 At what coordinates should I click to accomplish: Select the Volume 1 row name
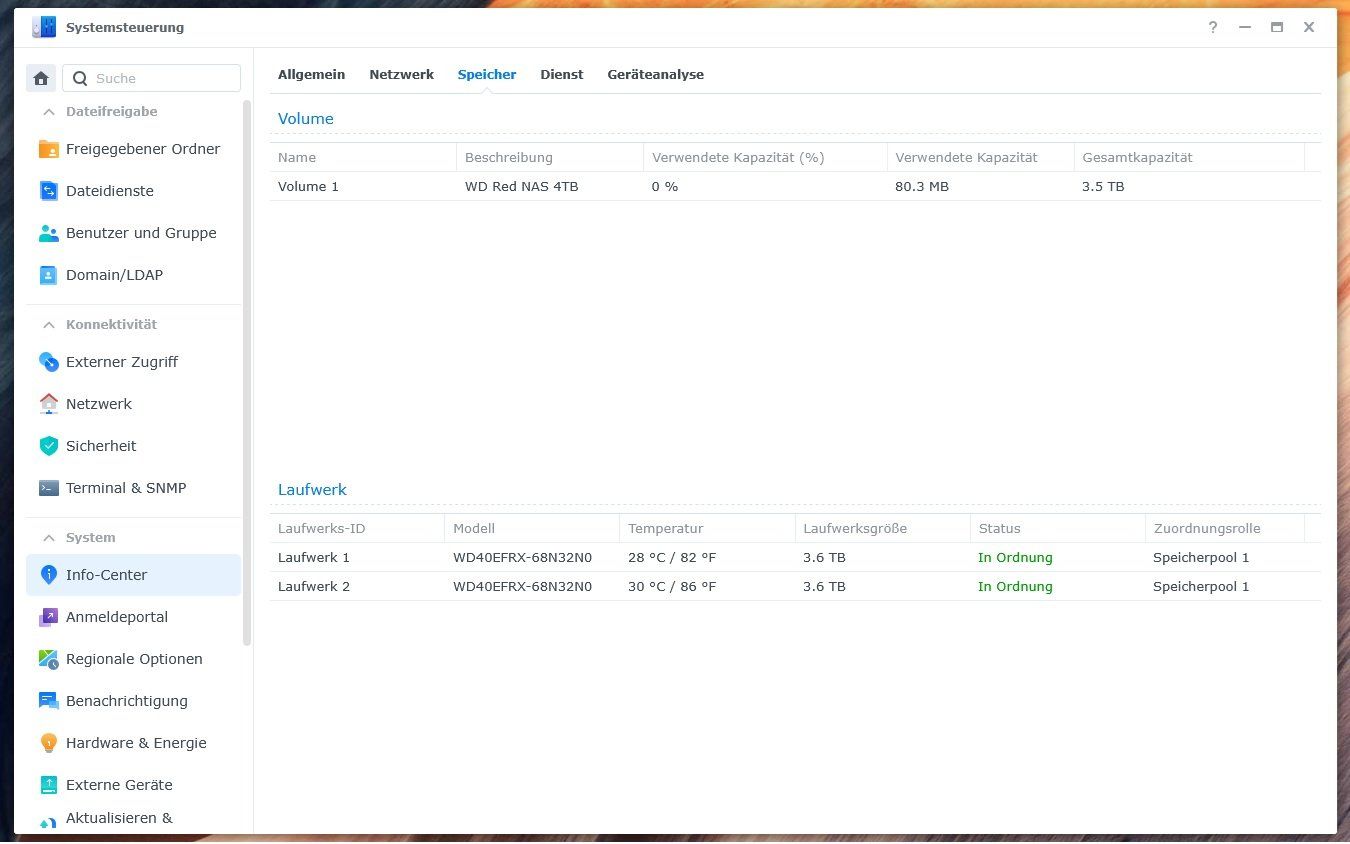[x=308, y=187]
